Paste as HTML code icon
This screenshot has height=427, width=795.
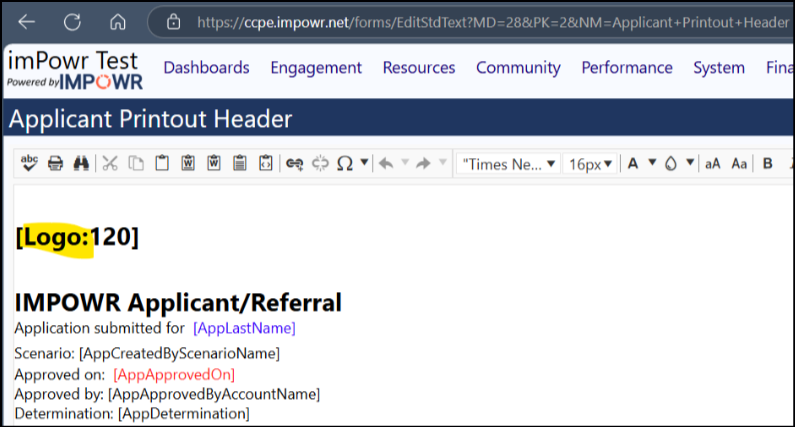click(266, 163)
